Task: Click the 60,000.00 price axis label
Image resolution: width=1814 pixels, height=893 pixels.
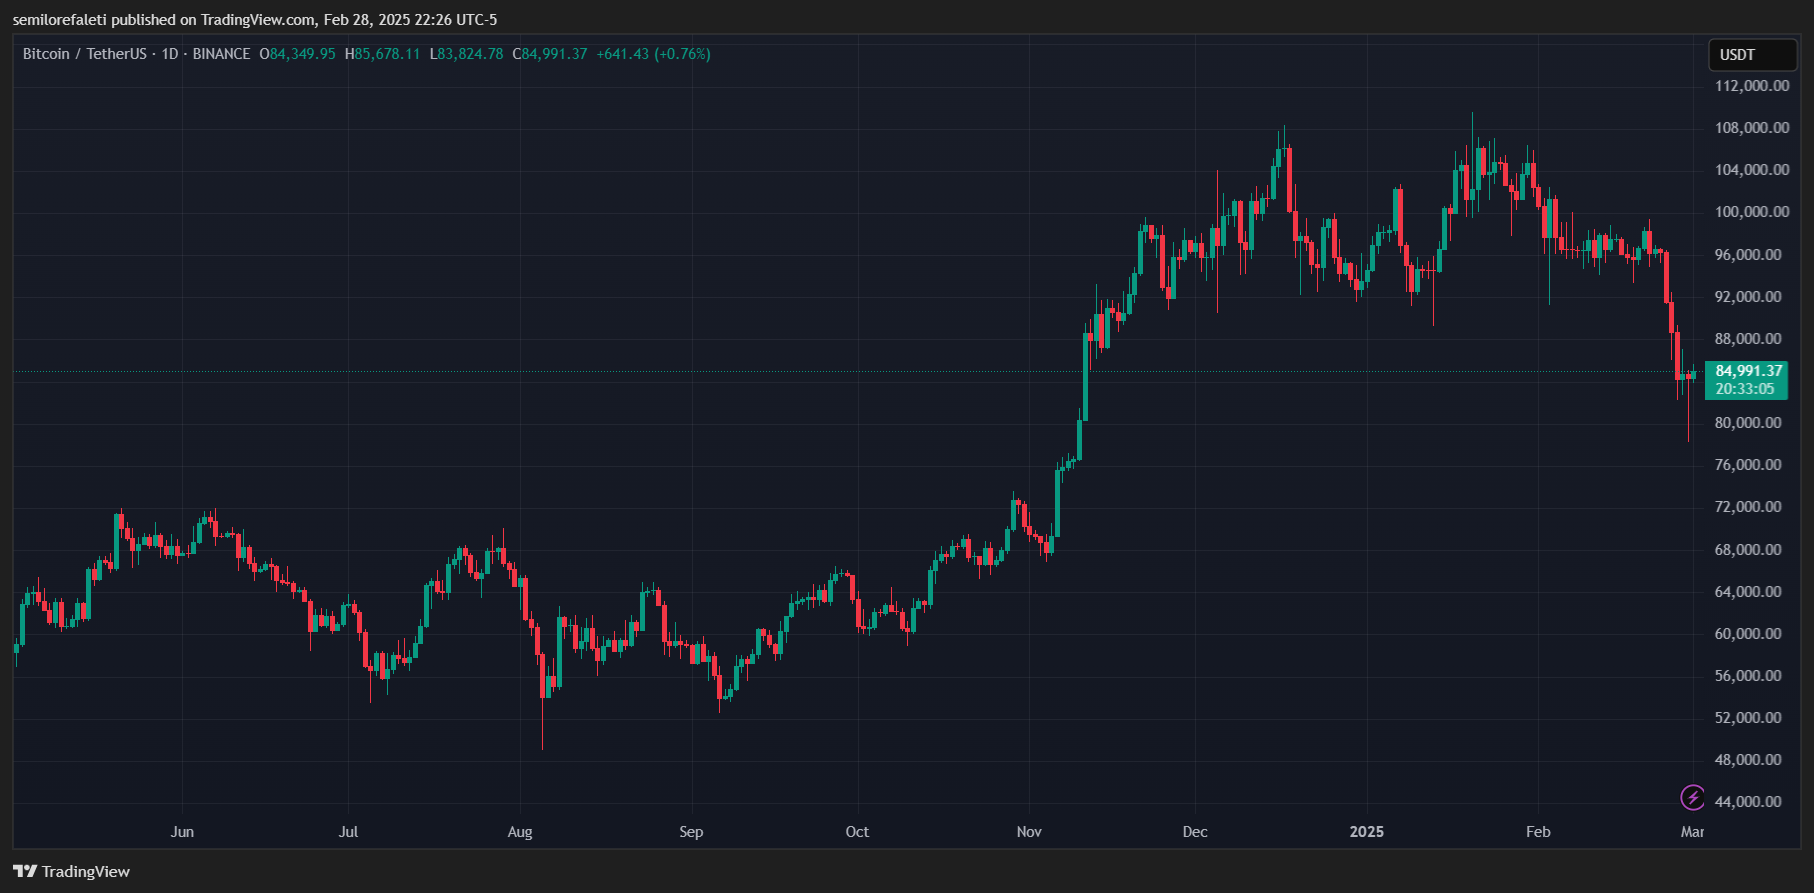Action: tap(1748, 634)
